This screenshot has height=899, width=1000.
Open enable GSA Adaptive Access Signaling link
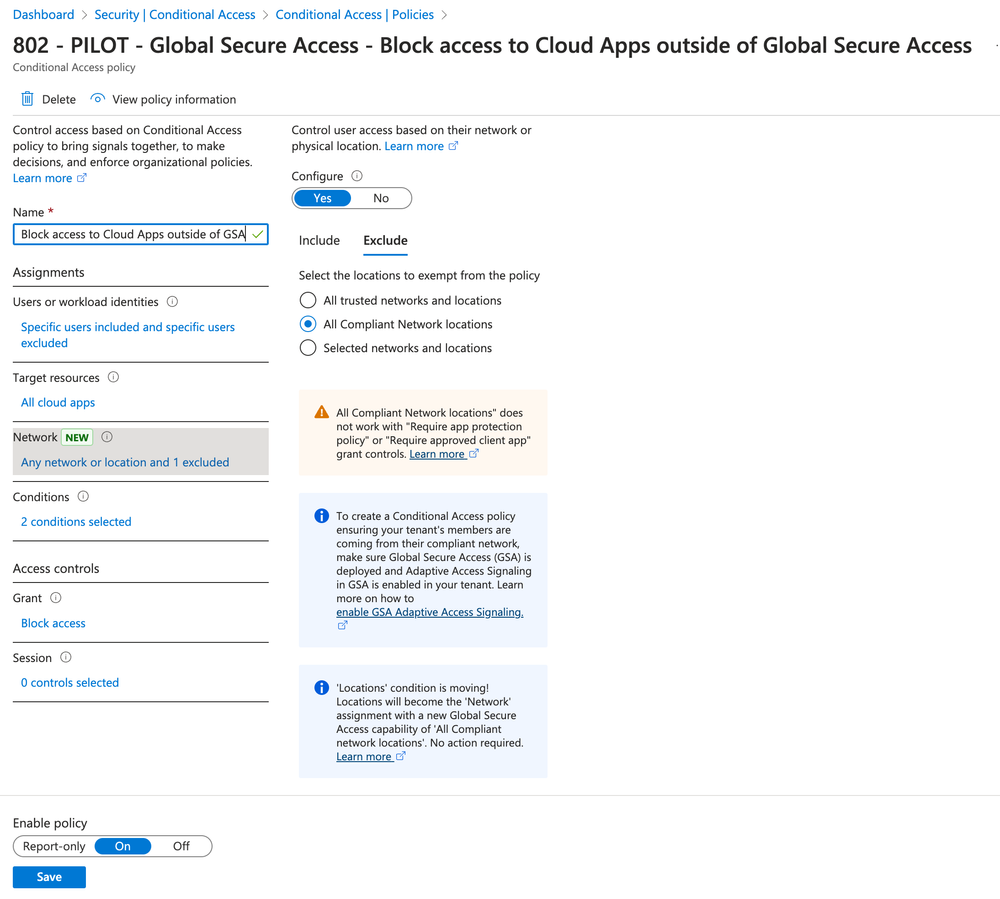coord(429,612)
